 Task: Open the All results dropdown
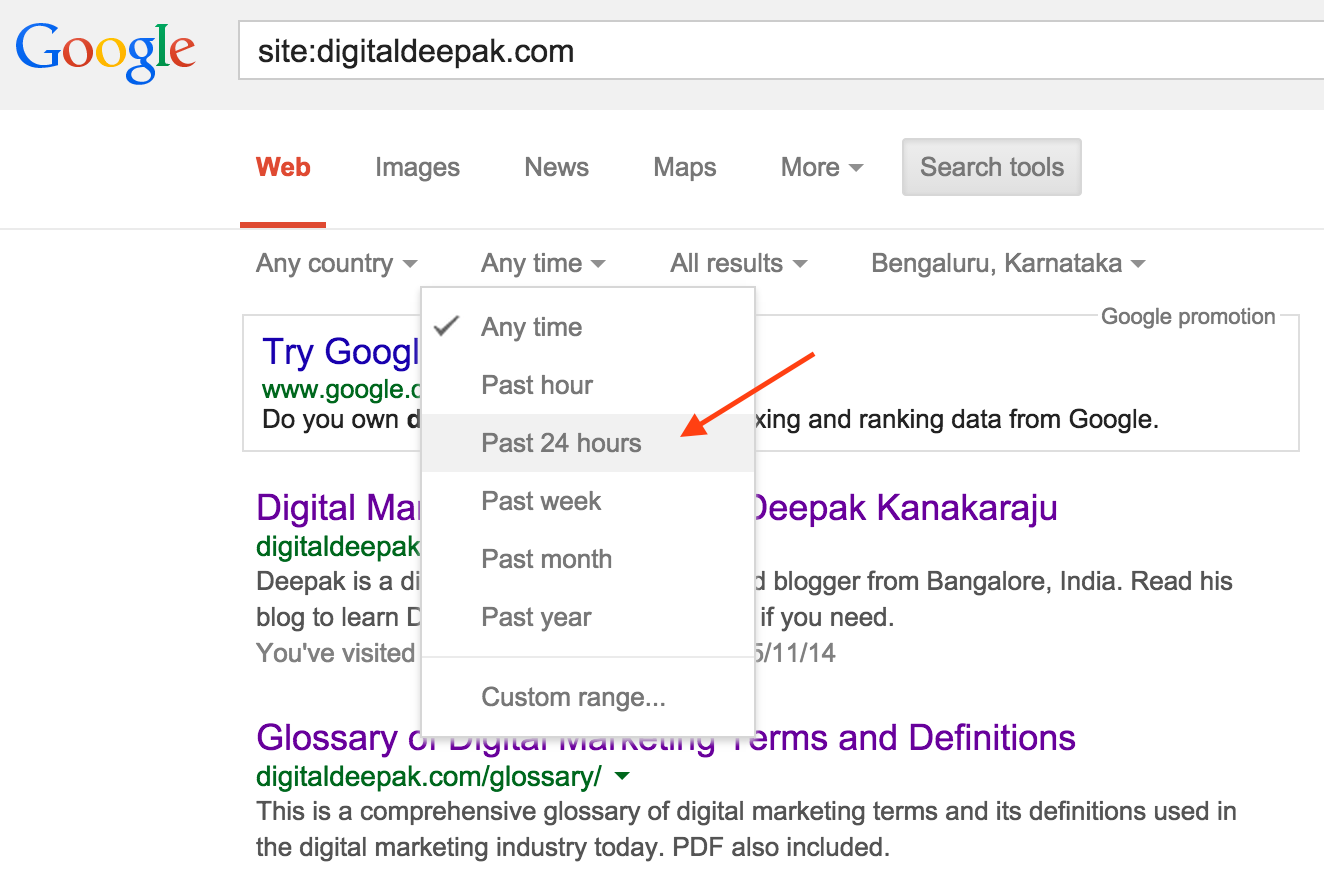[738, 263]
